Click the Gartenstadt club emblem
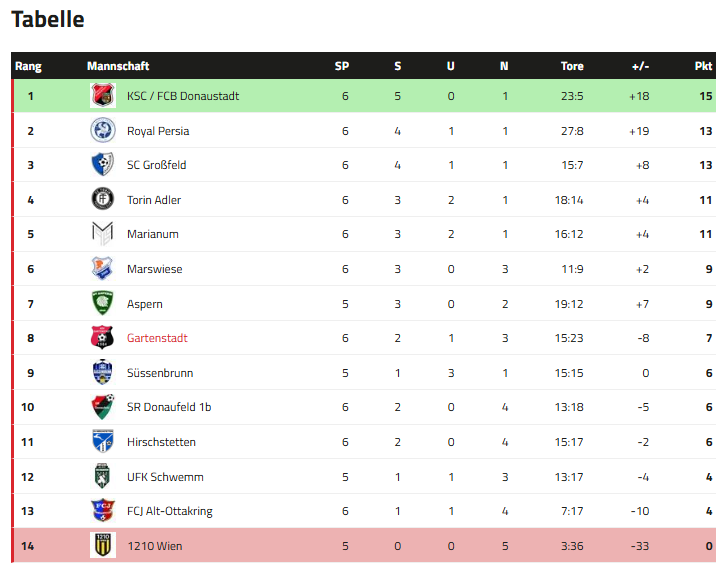This screenshot has width=726, height=570. pyautogui.click(x=103, y=338)
